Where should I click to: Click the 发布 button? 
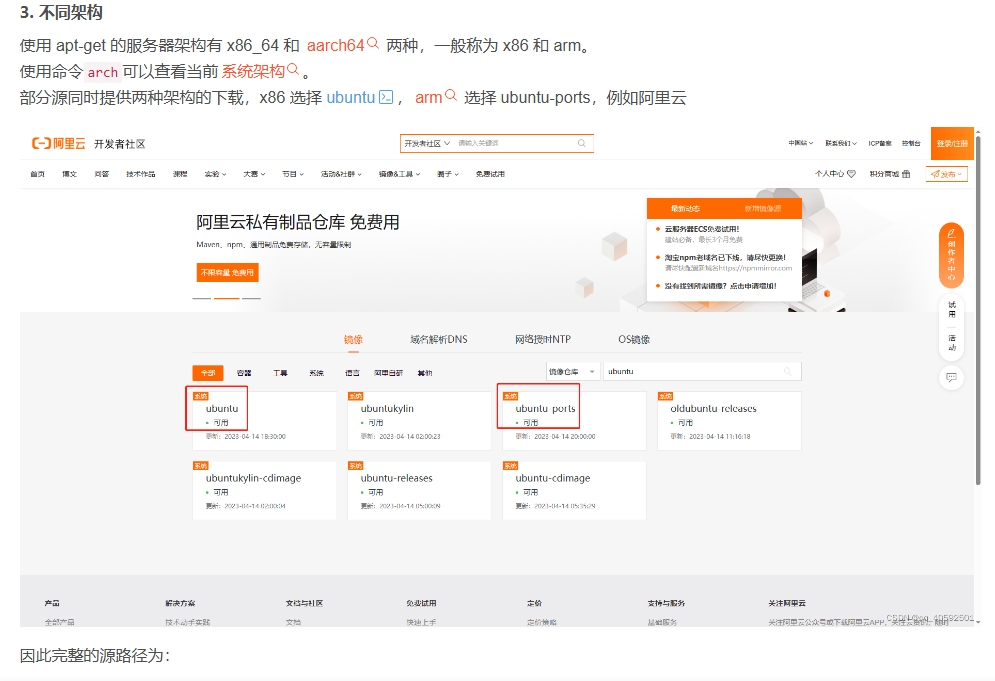tap(947, 174)
